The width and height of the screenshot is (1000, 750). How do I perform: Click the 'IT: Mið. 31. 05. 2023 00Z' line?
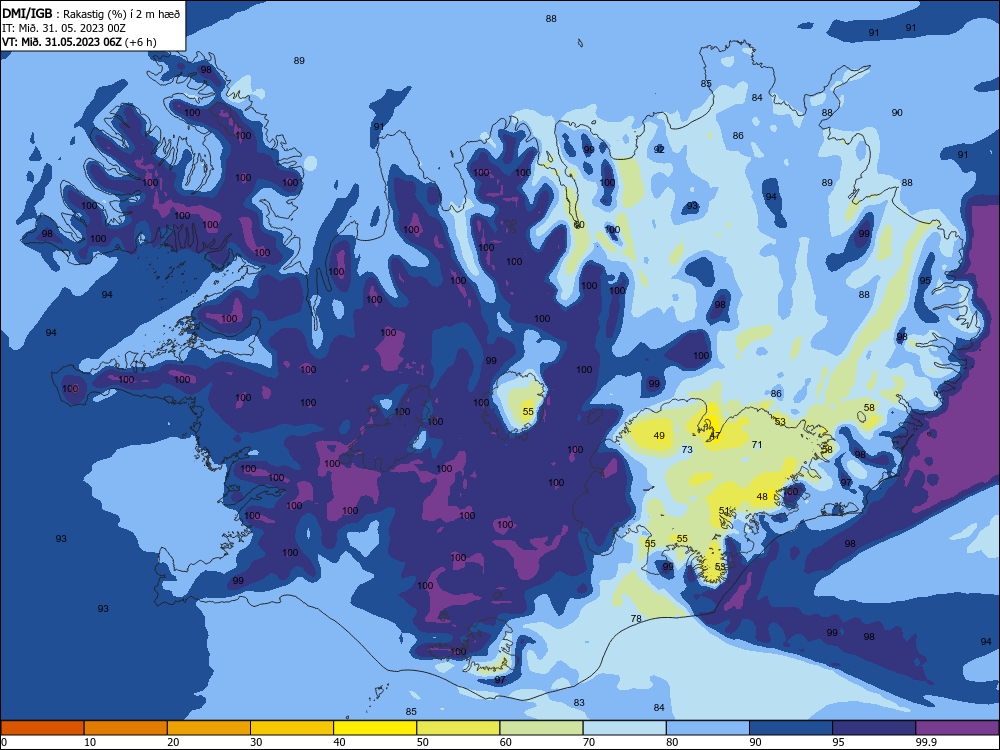[x=64, y=28]
